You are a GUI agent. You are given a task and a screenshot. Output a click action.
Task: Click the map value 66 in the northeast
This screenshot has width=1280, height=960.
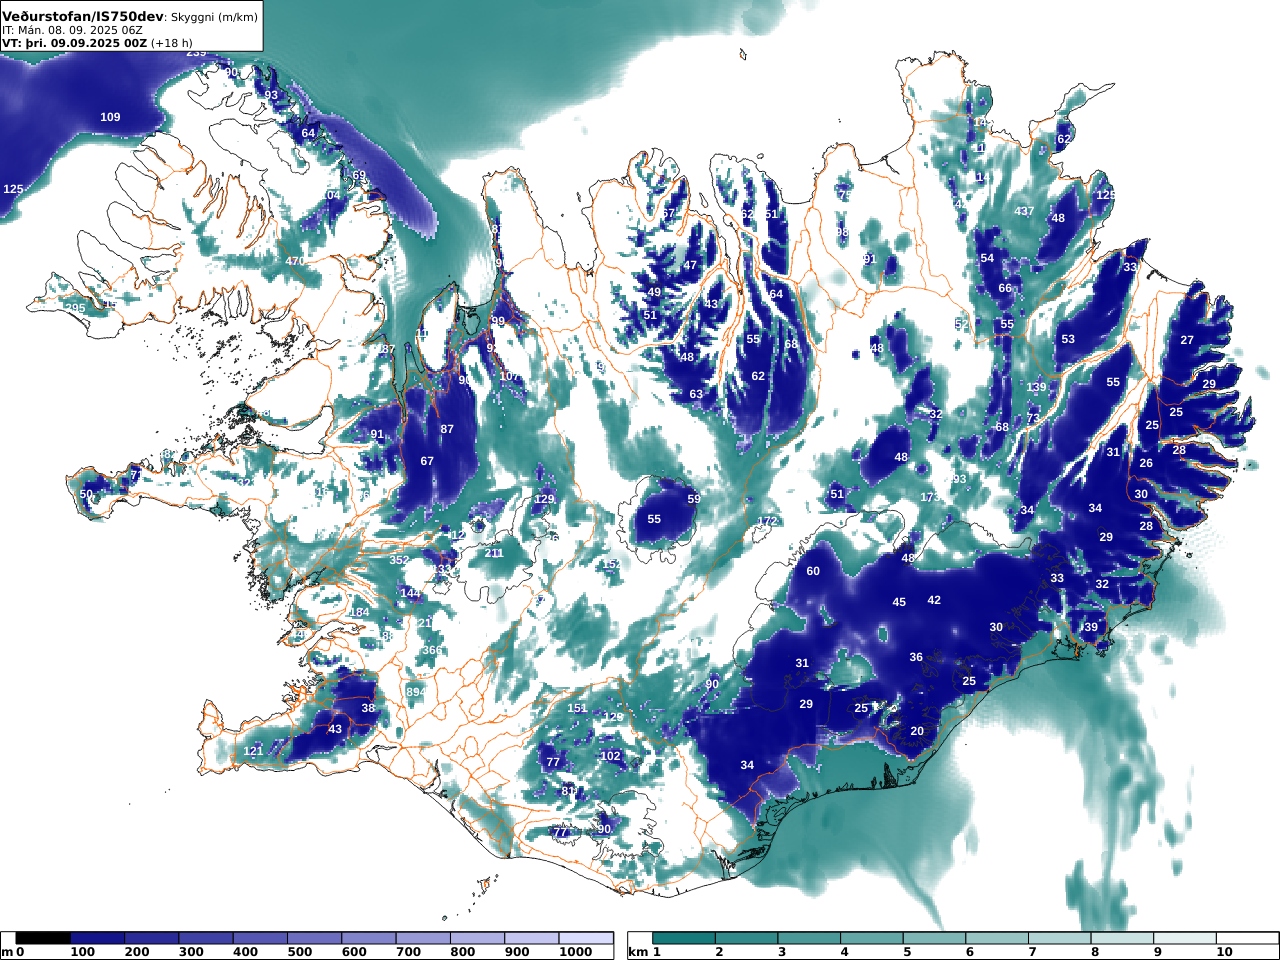tap(1005, 288)
